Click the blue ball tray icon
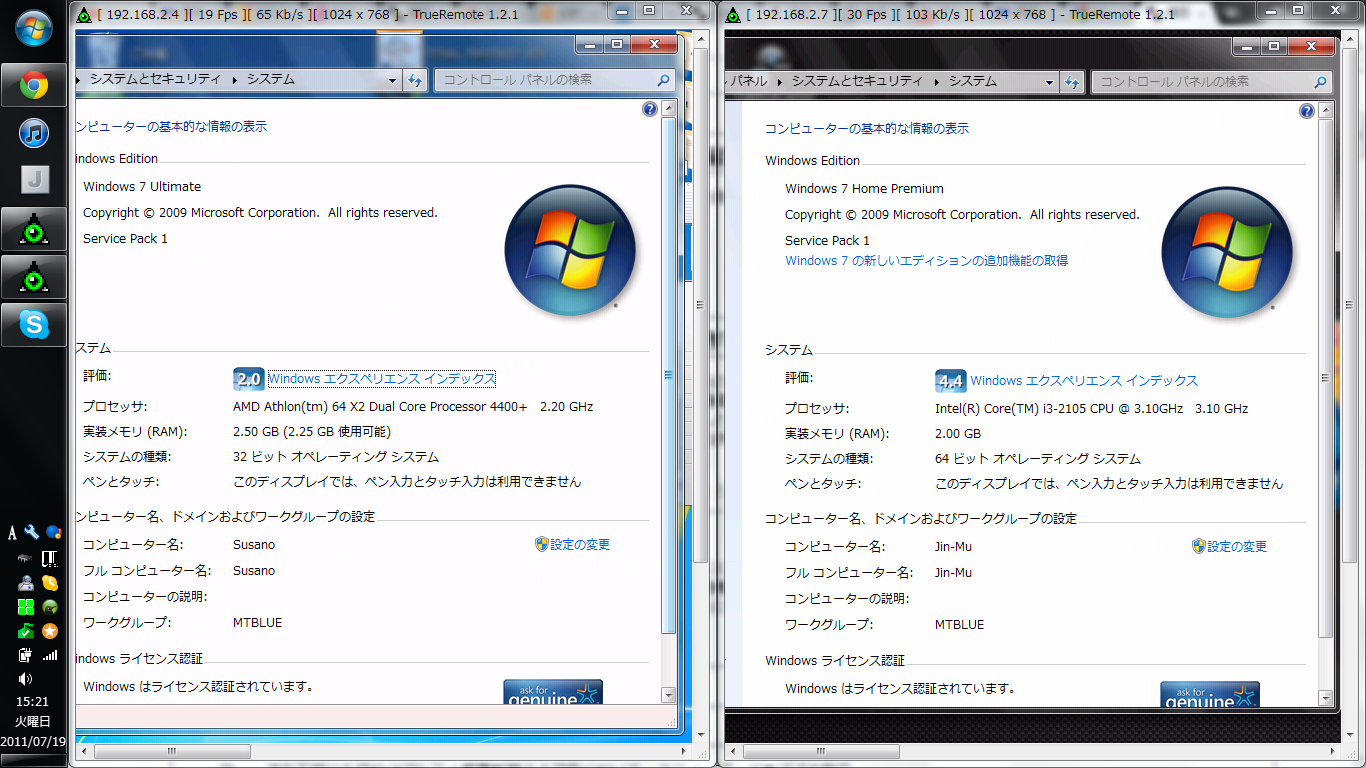1366x768 pixels. (54, 532)
